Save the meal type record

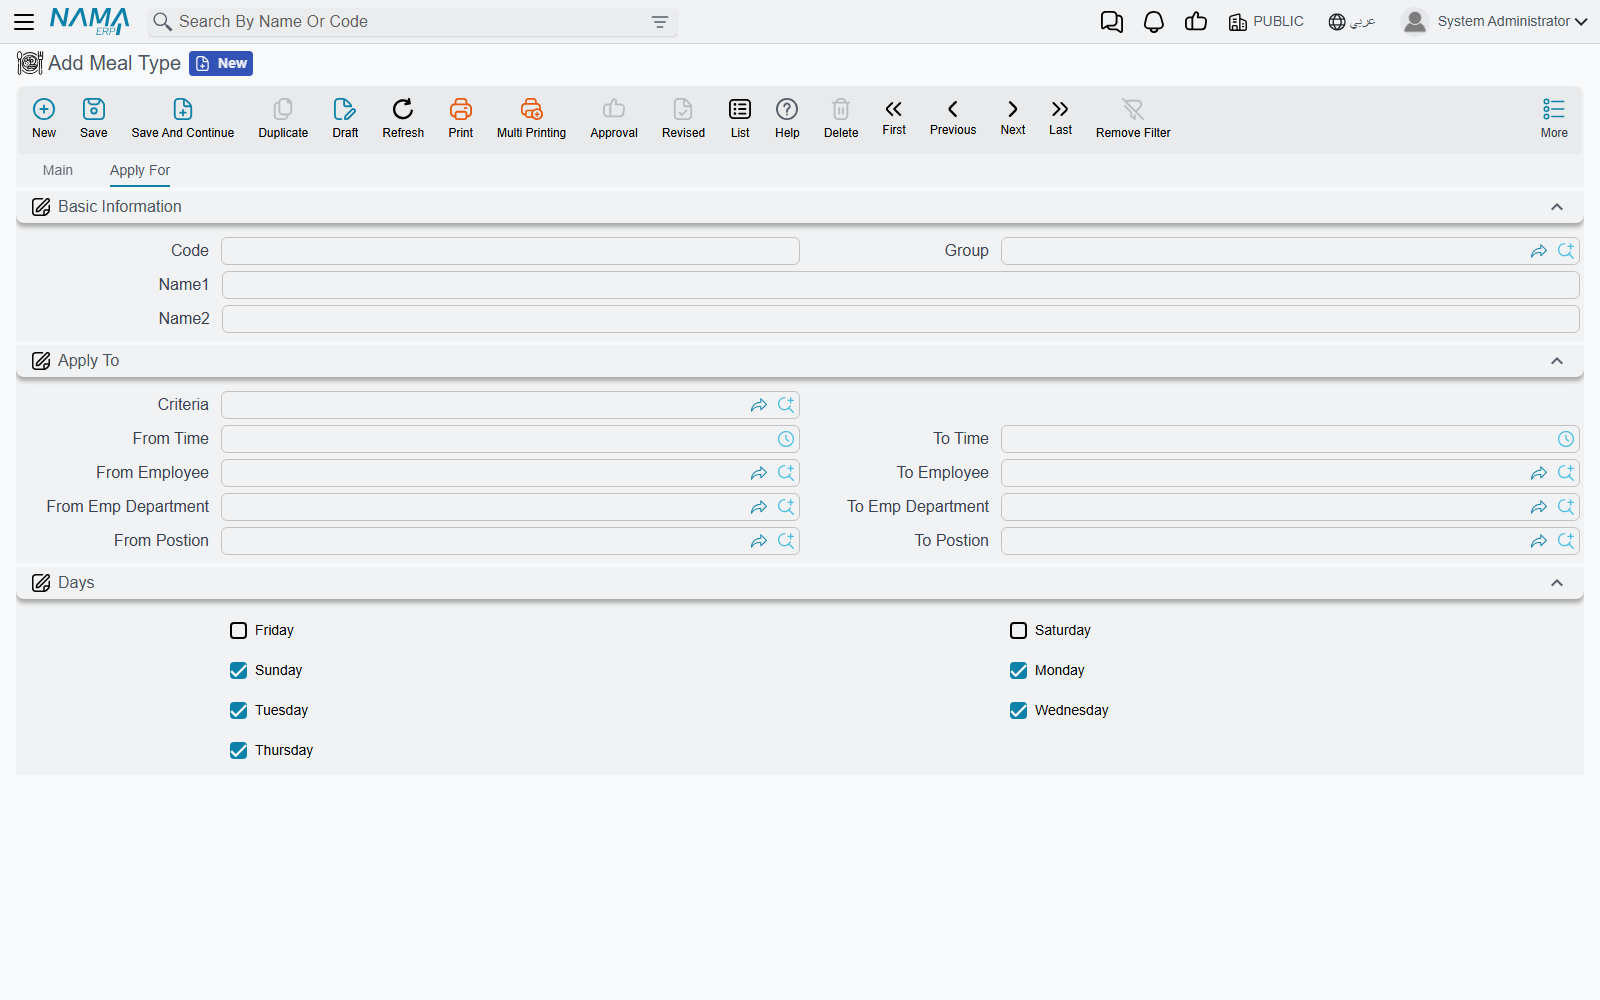coord(94,118)
